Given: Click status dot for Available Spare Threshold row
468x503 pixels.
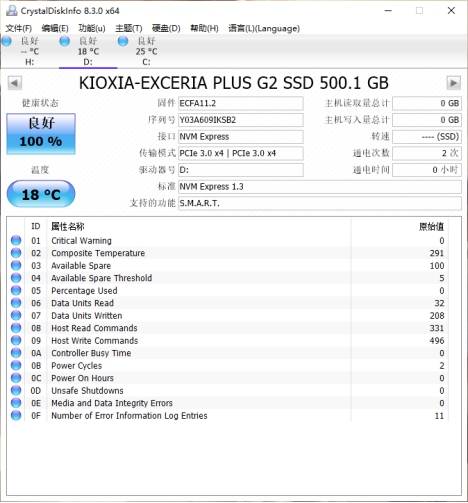Looking at the screenshot, I should click(x=16, y=278).
